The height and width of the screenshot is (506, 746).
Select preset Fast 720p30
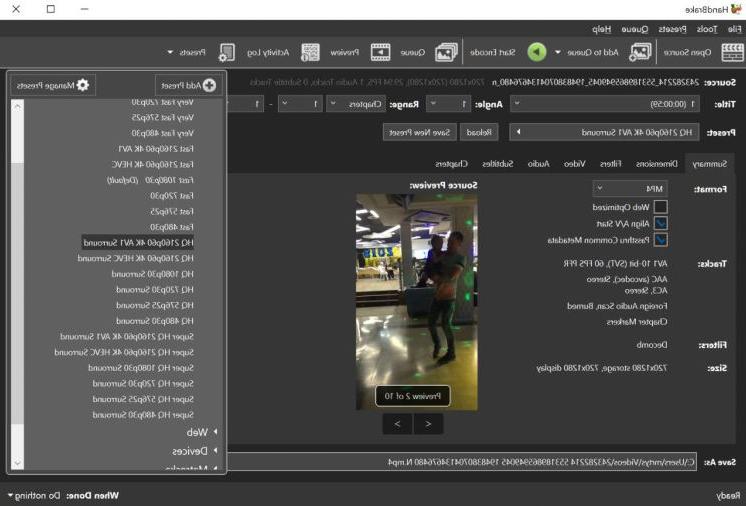tap(172, 196)
